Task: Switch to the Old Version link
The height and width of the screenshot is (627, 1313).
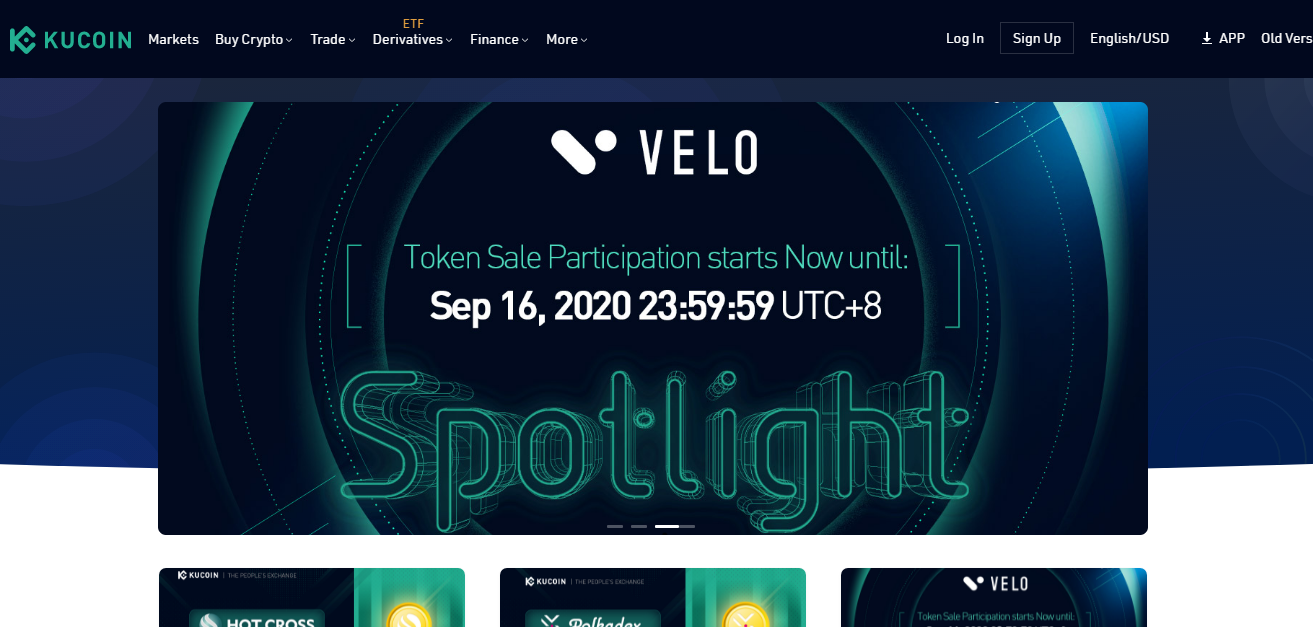Action: 1286,39
